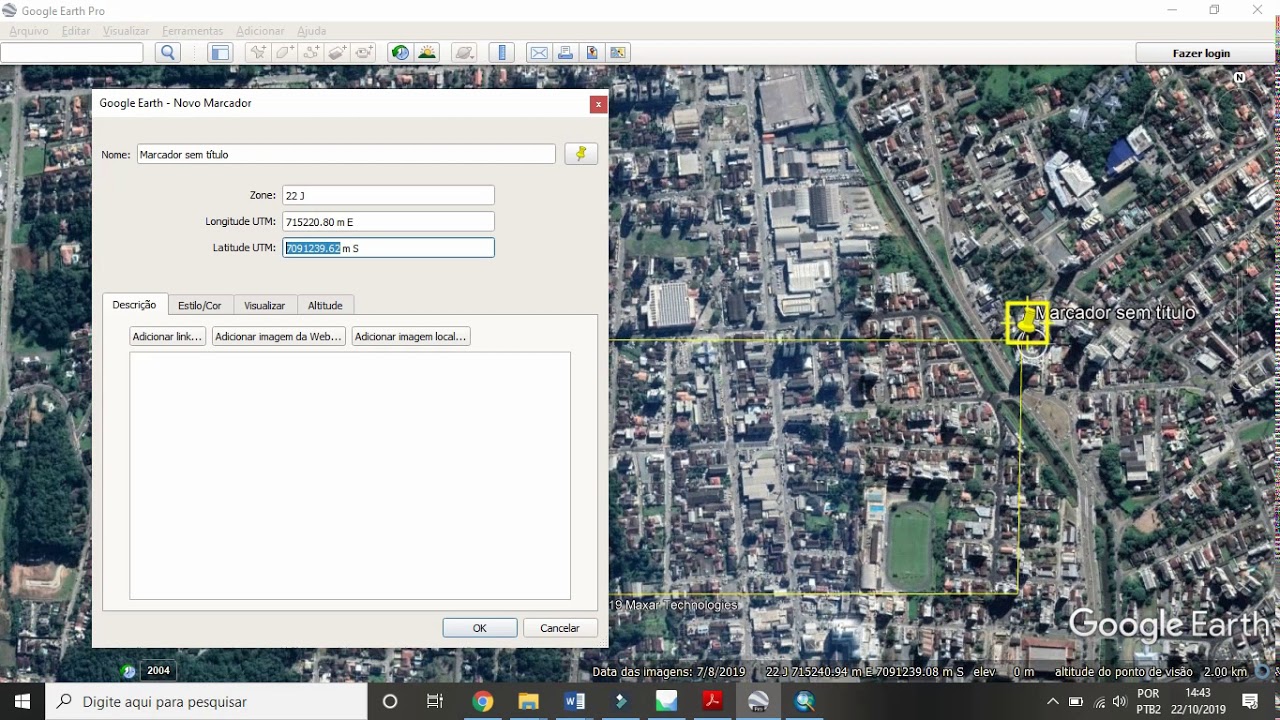1280x720 pixels.
Task: Open Task View in taskbar
Action: click(x=435, y=701)
